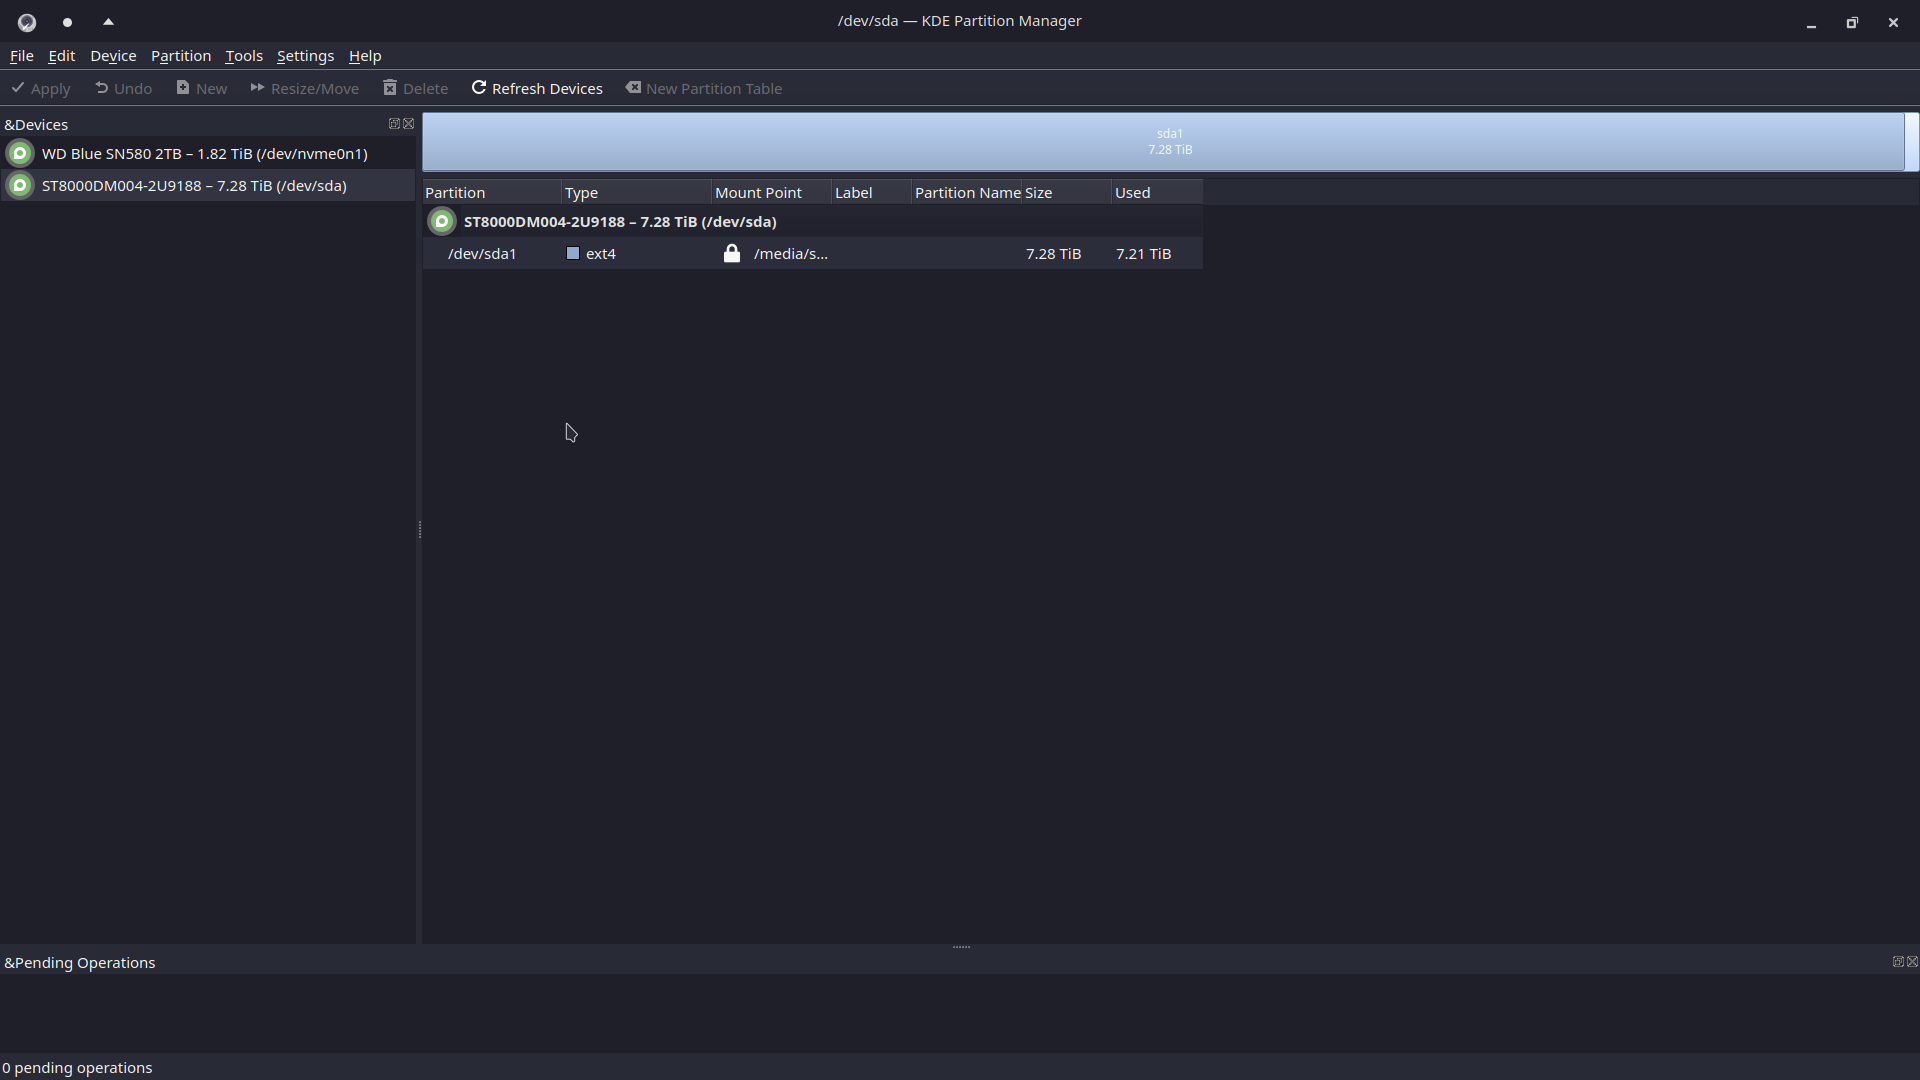
Task: Click the lock icon on /dev/sda1
Action: click(x=732, y=254)
